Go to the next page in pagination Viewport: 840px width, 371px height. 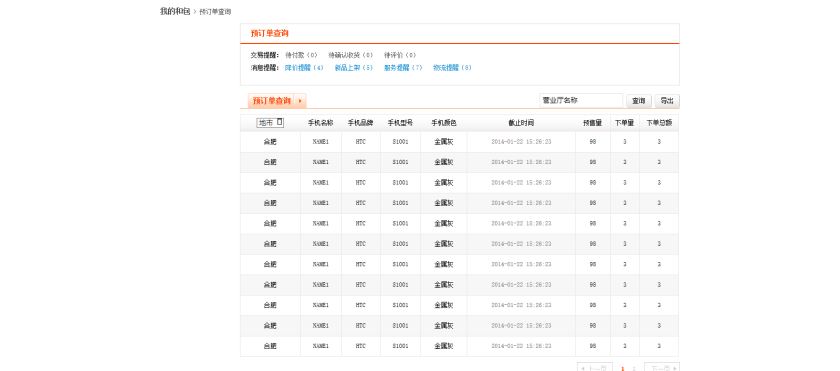coord(662,367)
